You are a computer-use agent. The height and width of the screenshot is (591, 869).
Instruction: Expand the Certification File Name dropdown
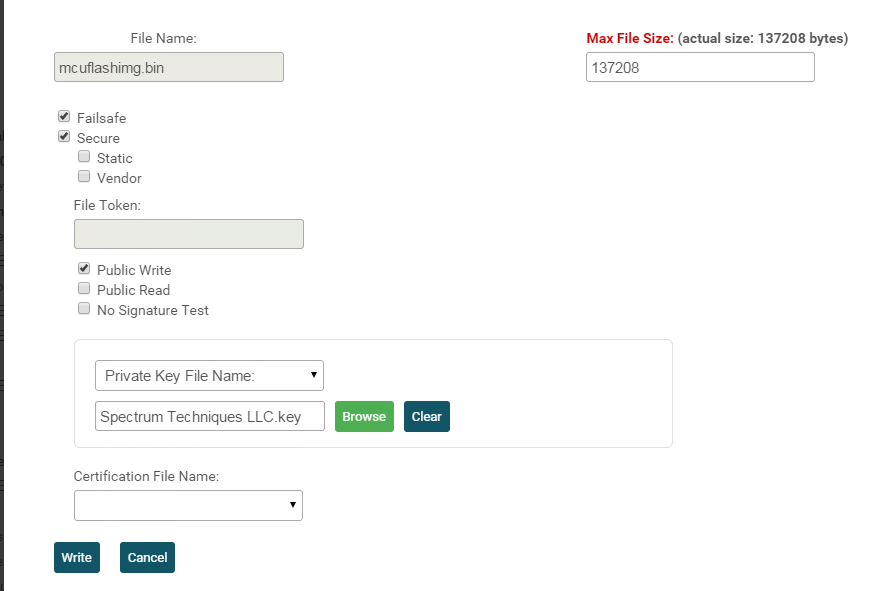[x=188, y=505]
